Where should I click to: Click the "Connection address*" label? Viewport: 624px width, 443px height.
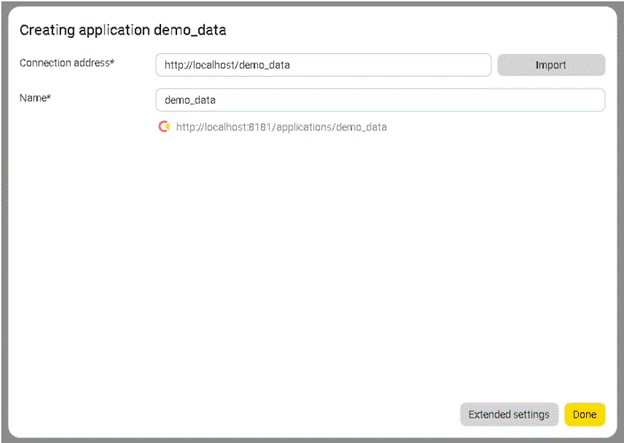66,64
